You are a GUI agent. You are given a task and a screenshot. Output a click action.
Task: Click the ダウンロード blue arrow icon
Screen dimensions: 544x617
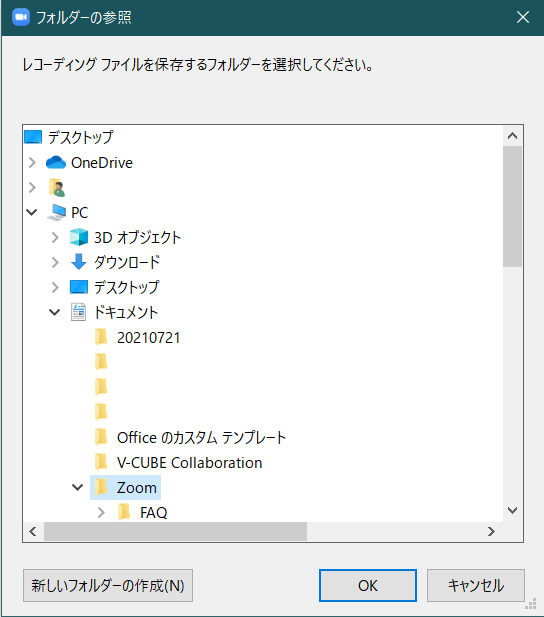pos(79,262)
